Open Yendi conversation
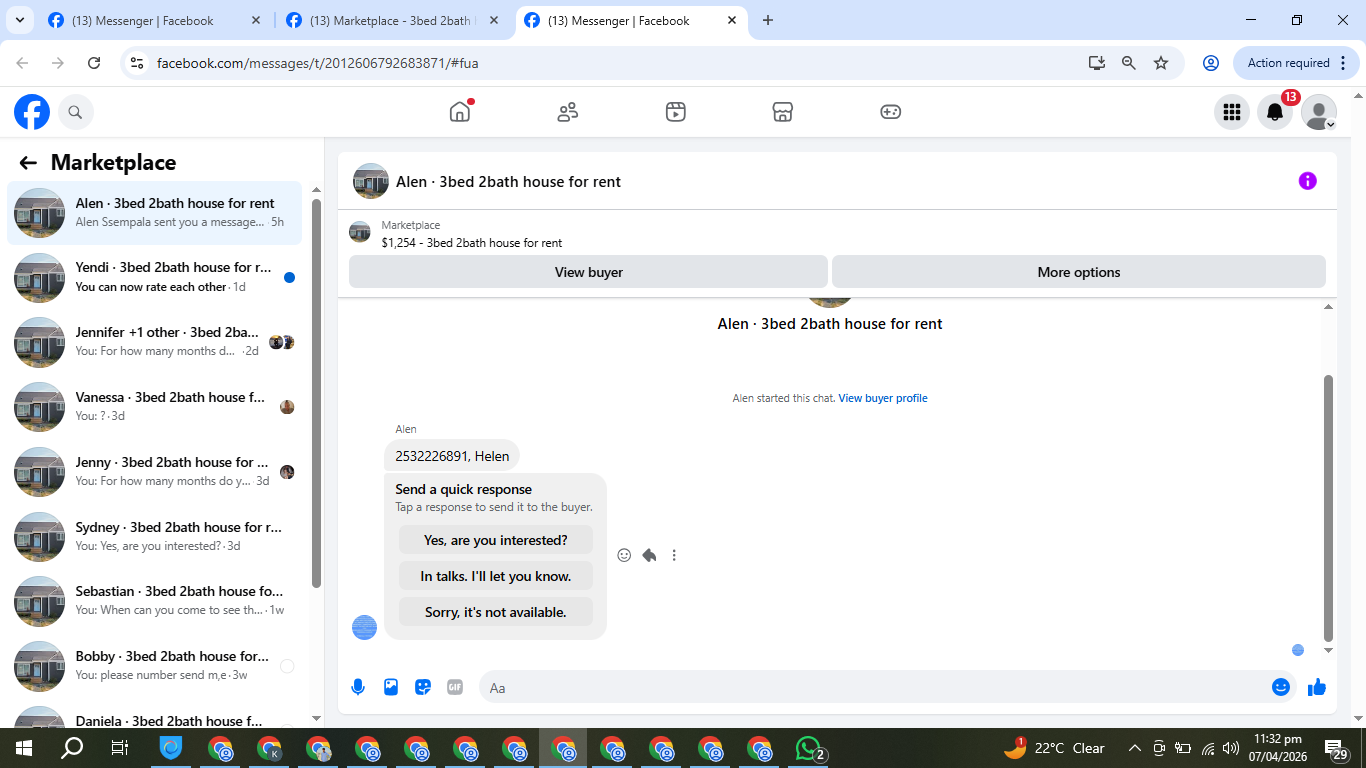This screenshot has height=768, width=1366. click(155, 277)
